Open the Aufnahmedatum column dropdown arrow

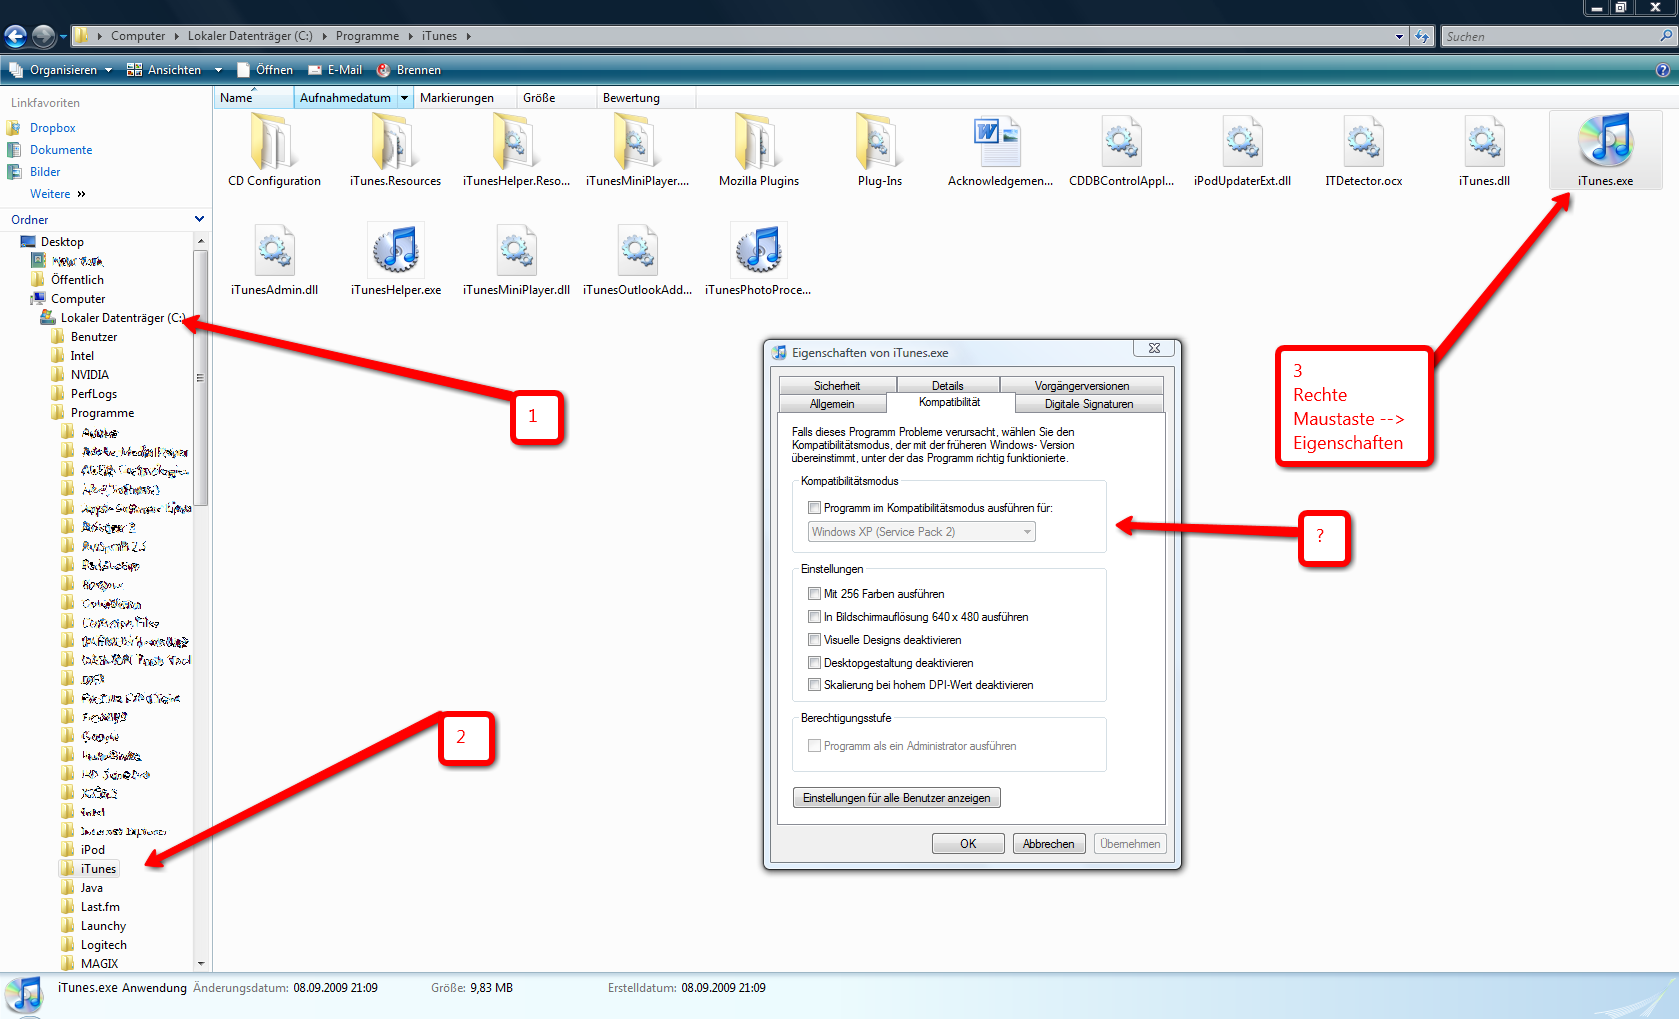(x=404, y=98)
